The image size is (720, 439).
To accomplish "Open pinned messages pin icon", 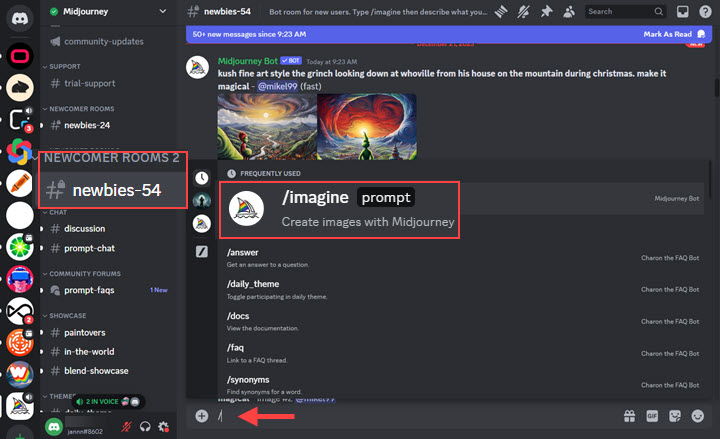I will (x=546, y=12).
